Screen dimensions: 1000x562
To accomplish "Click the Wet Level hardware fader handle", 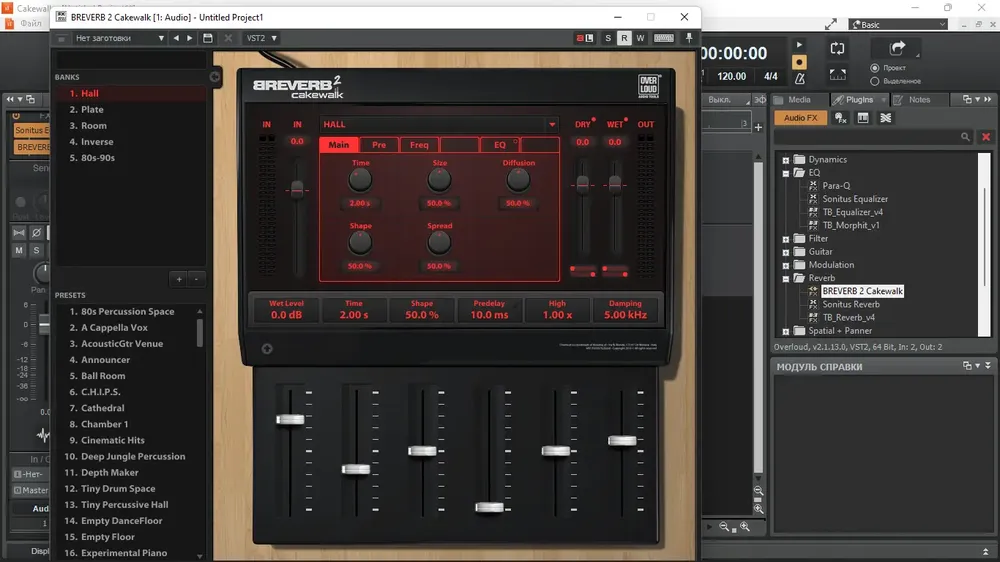I will coord(290,419).
